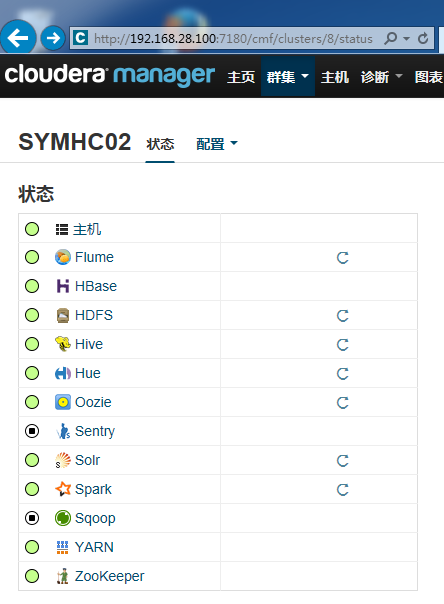Expand the 群集 dropdown in the navigation bar

pos(288,77)
